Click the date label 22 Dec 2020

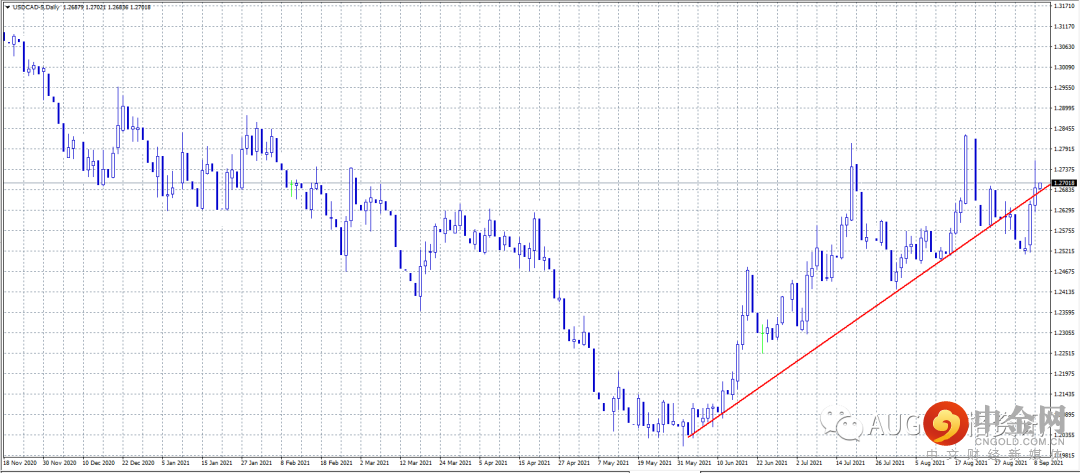click(137, 463)
